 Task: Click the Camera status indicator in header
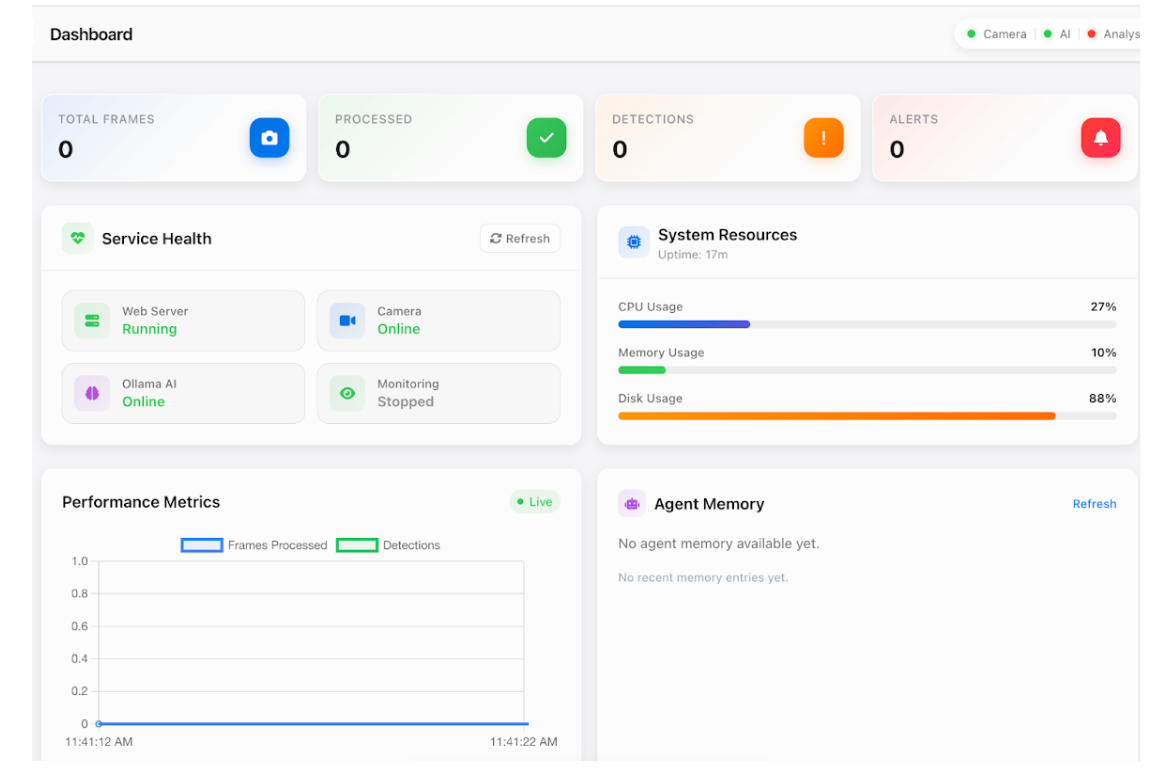pyautogui.click(x=996, y=34)
